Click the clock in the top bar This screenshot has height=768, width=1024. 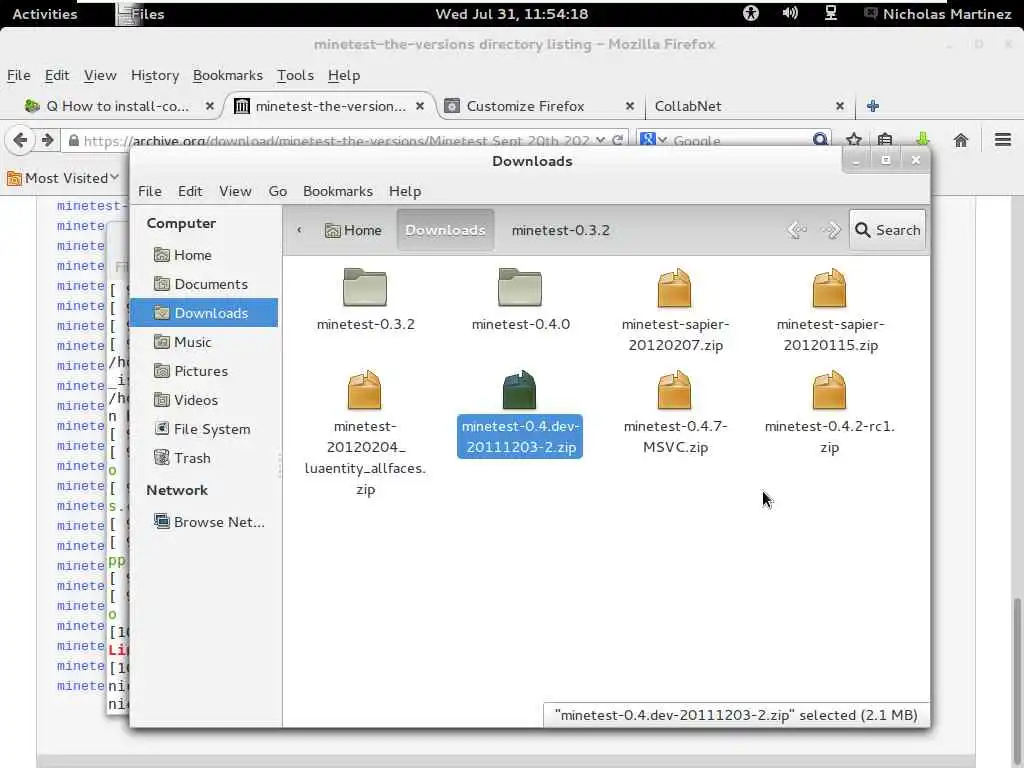511,14
